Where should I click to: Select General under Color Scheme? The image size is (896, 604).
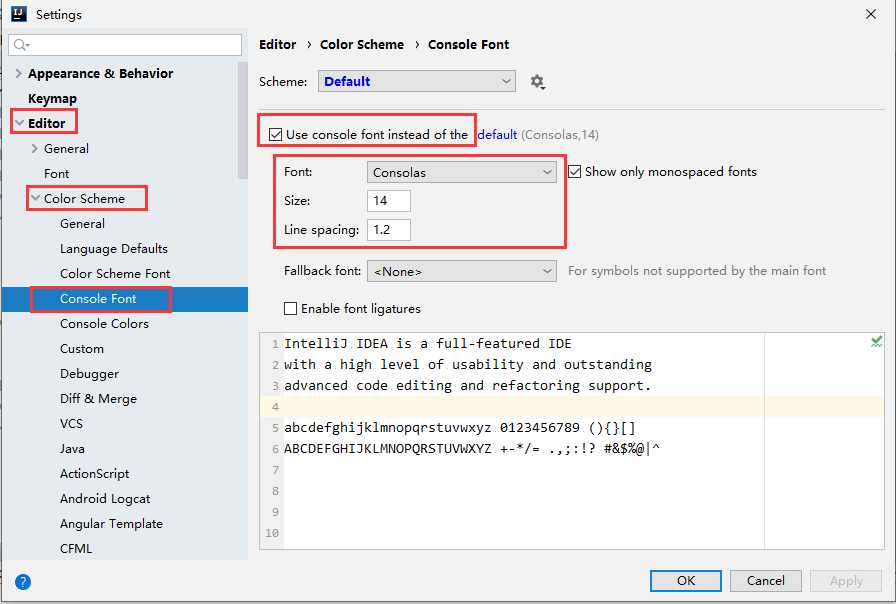(x=82, y=223)
